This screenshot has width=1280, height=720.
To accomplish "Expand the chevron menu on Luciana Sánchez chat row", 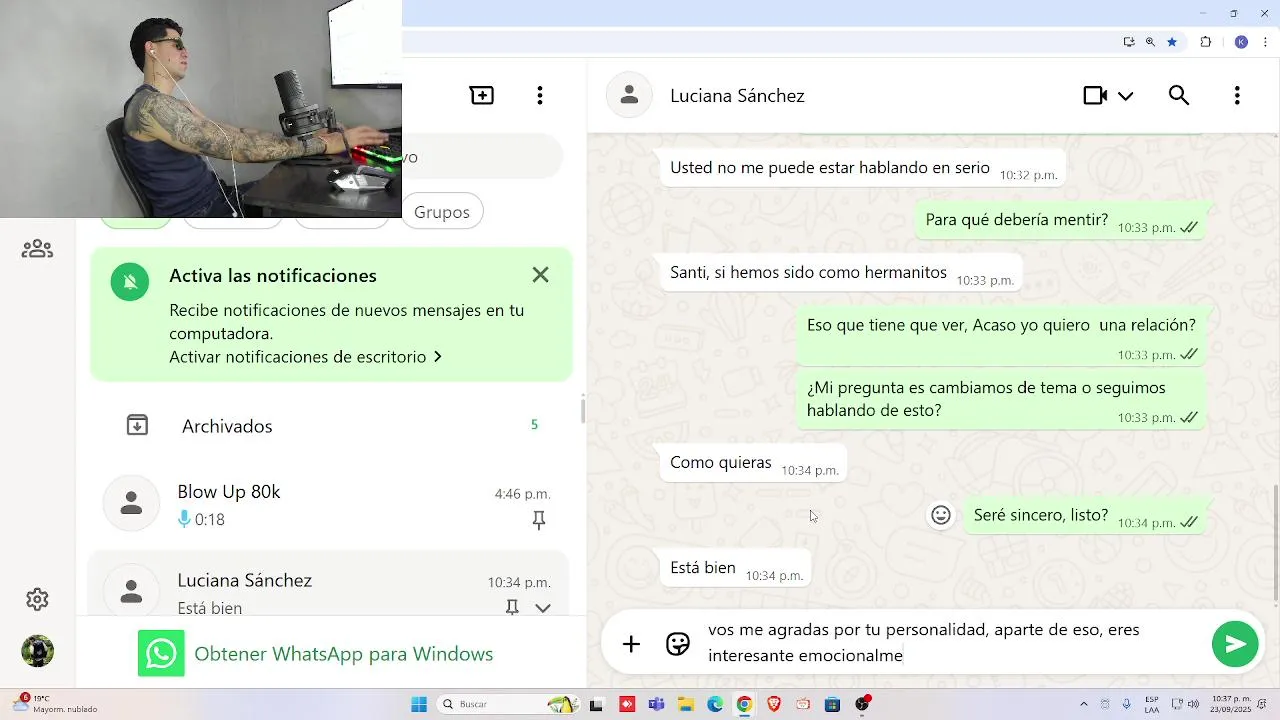I will (543, 607).
